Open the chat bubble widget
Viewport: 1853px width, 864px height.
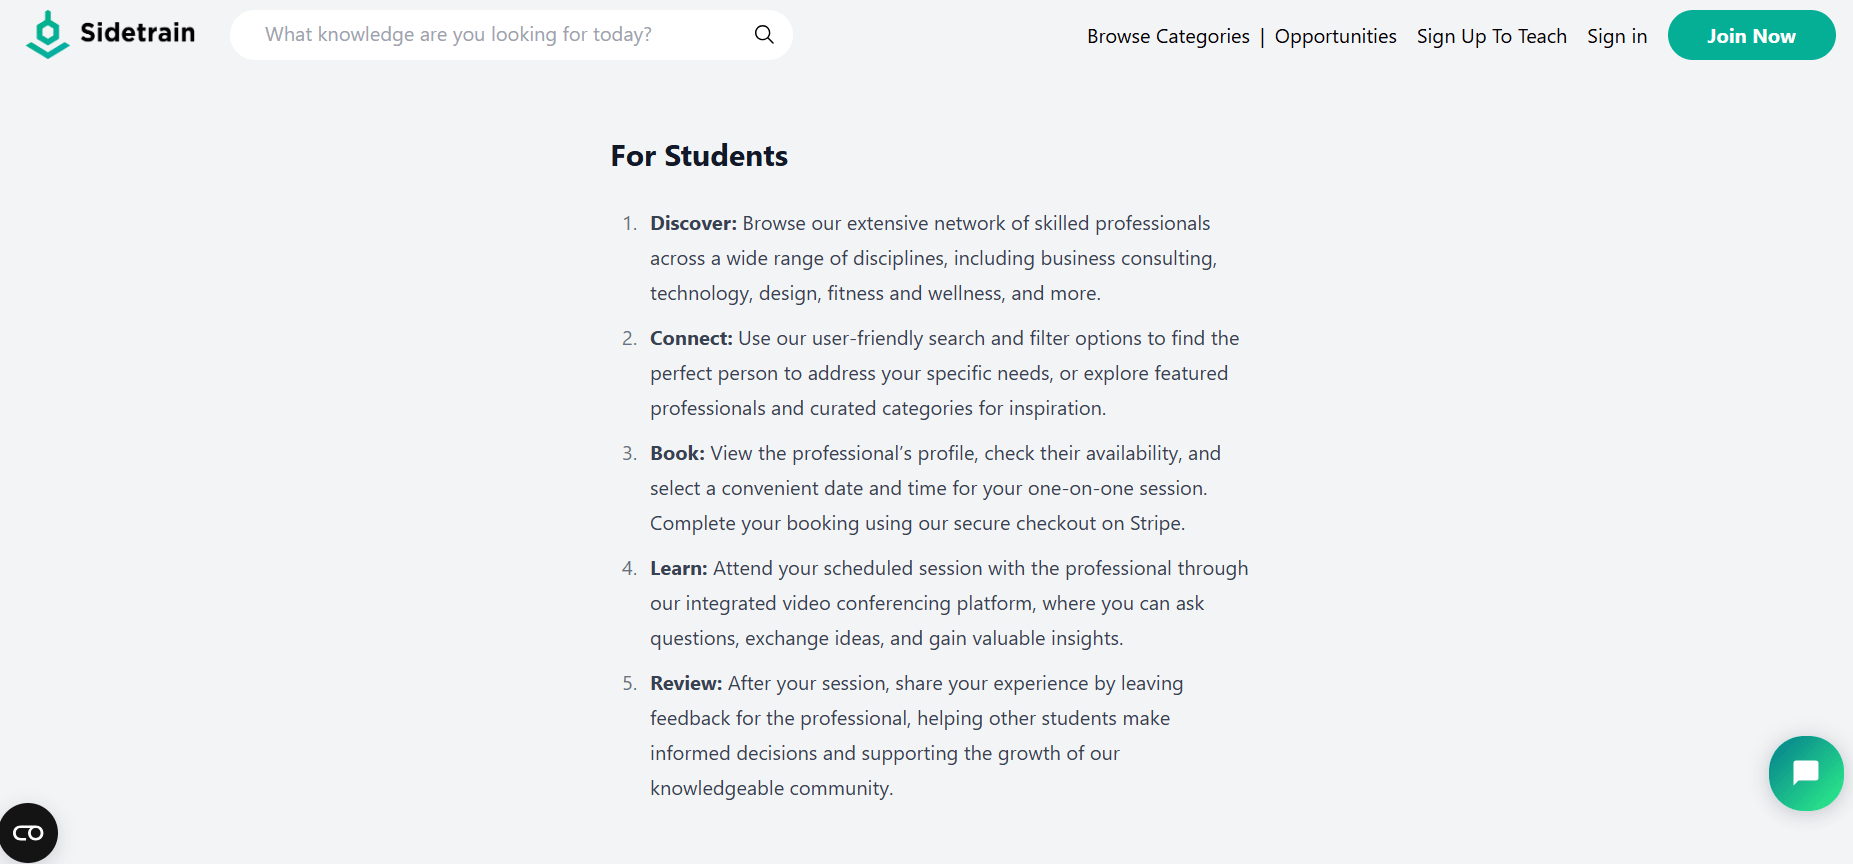pos(1805,773)
